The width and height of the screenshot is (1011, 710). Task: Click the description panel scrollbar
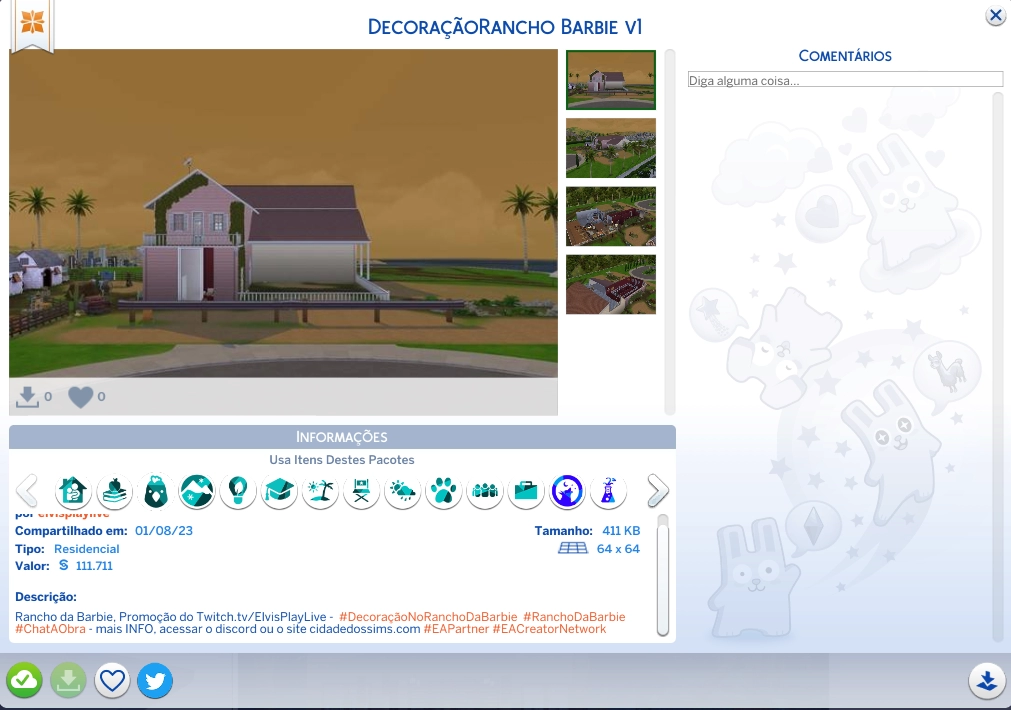(x=662, y=575)
